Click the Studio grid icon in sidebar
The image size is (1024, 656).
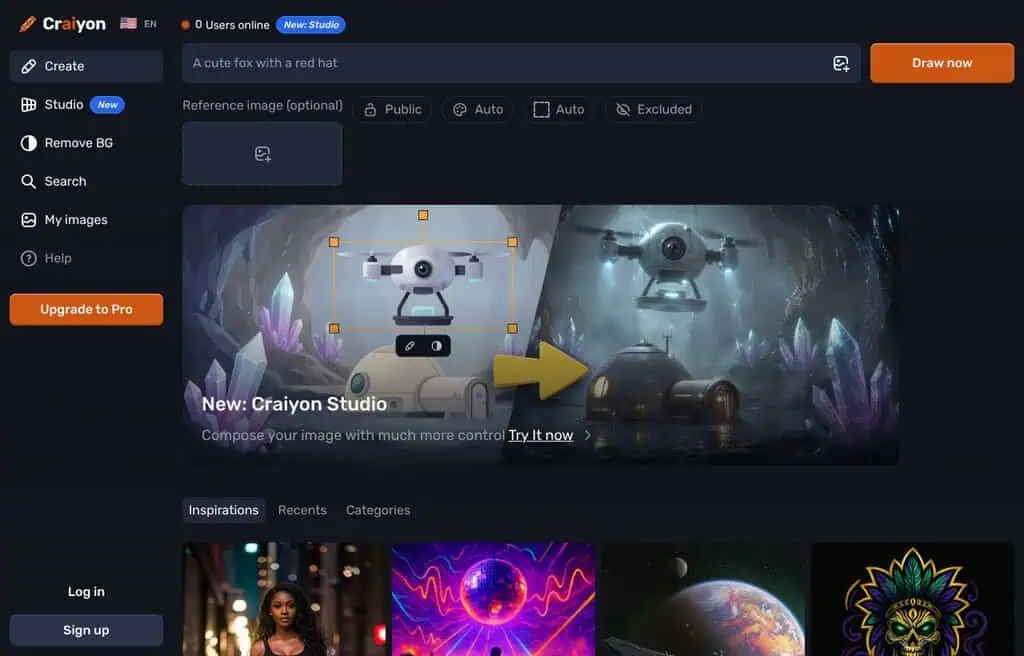tap(28, 105)
